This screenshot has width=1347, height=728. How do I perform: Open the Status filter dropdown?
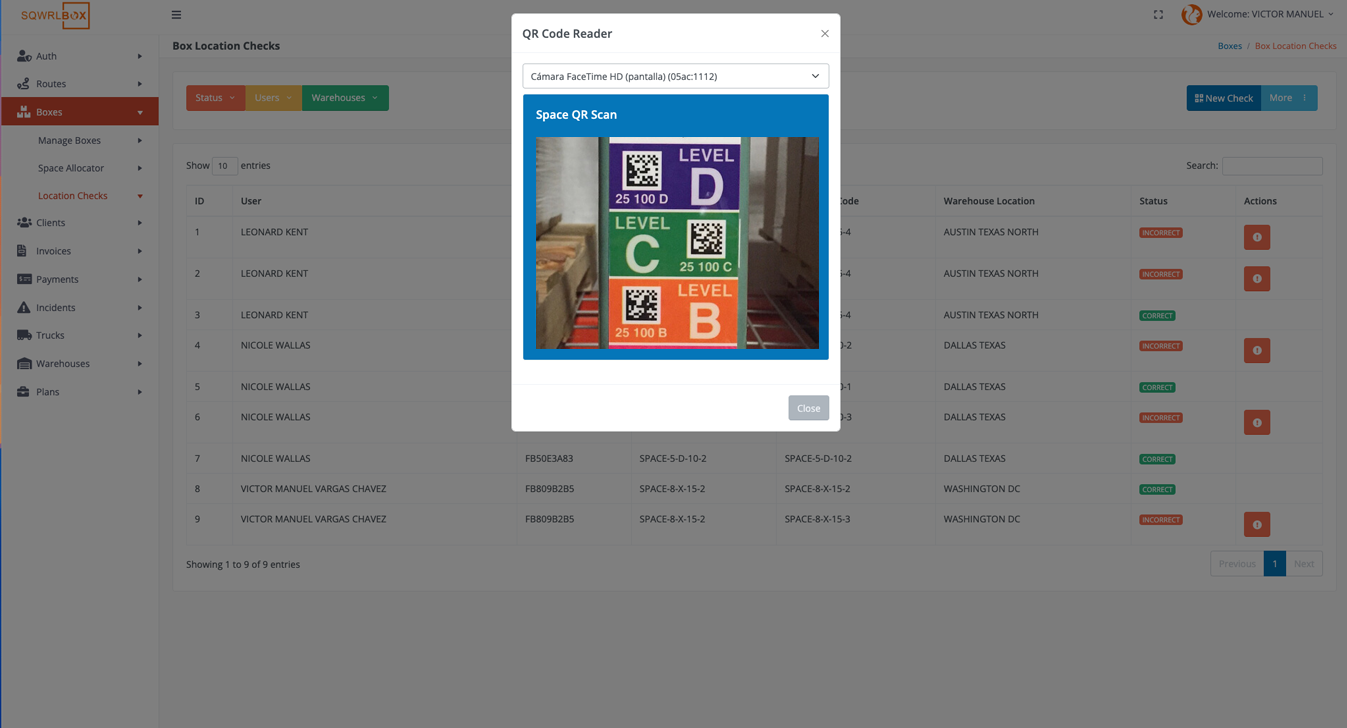tap(215, 98)
